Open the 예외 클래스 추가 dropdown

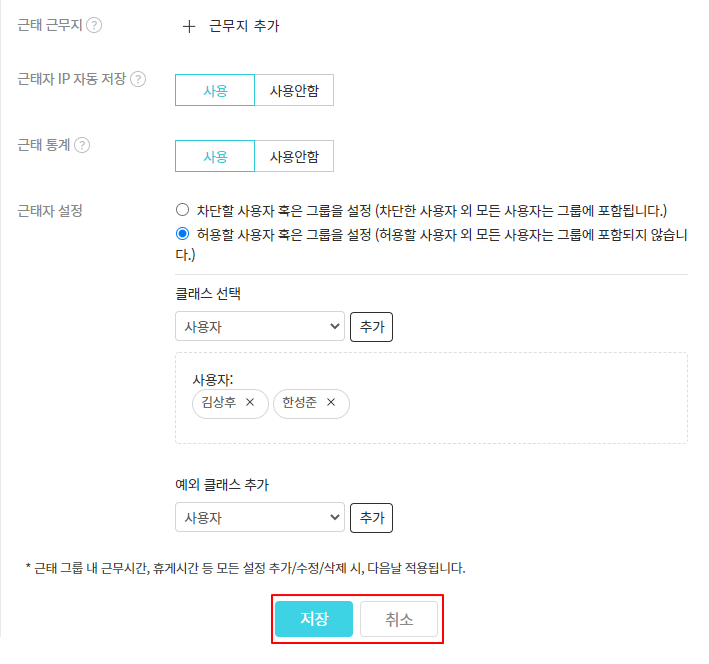tap(259, 518)
